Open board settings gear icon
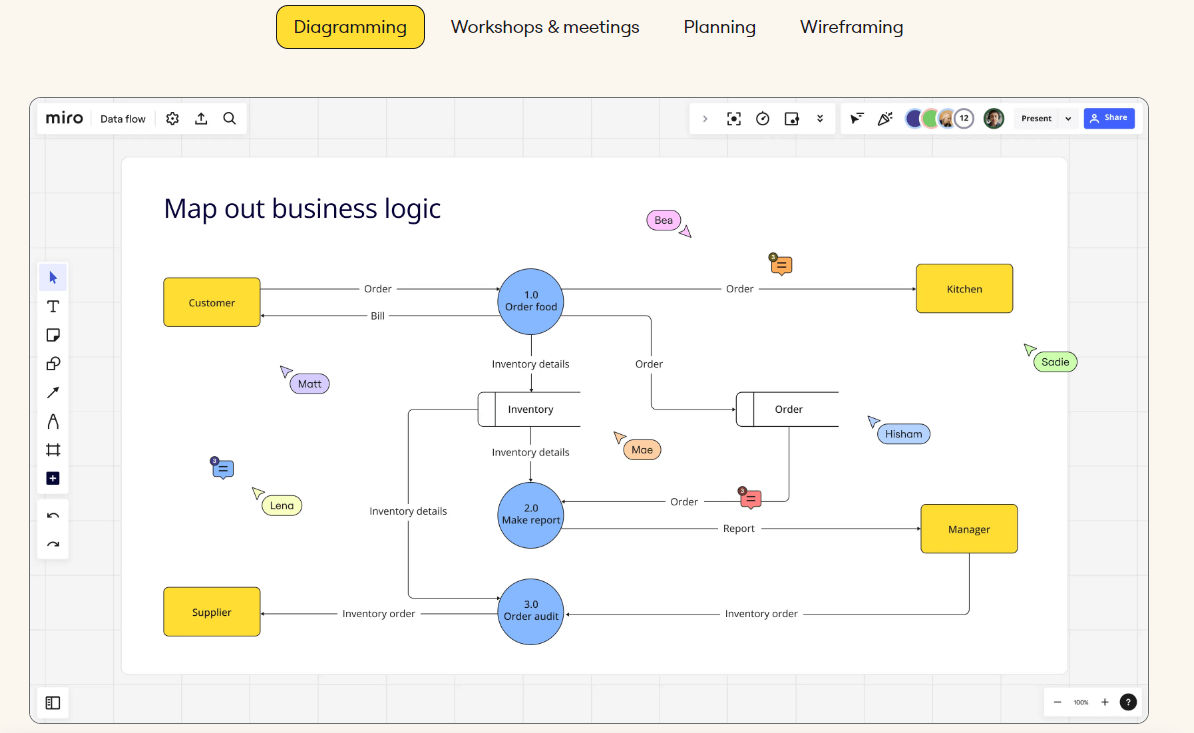 point(172,119)
